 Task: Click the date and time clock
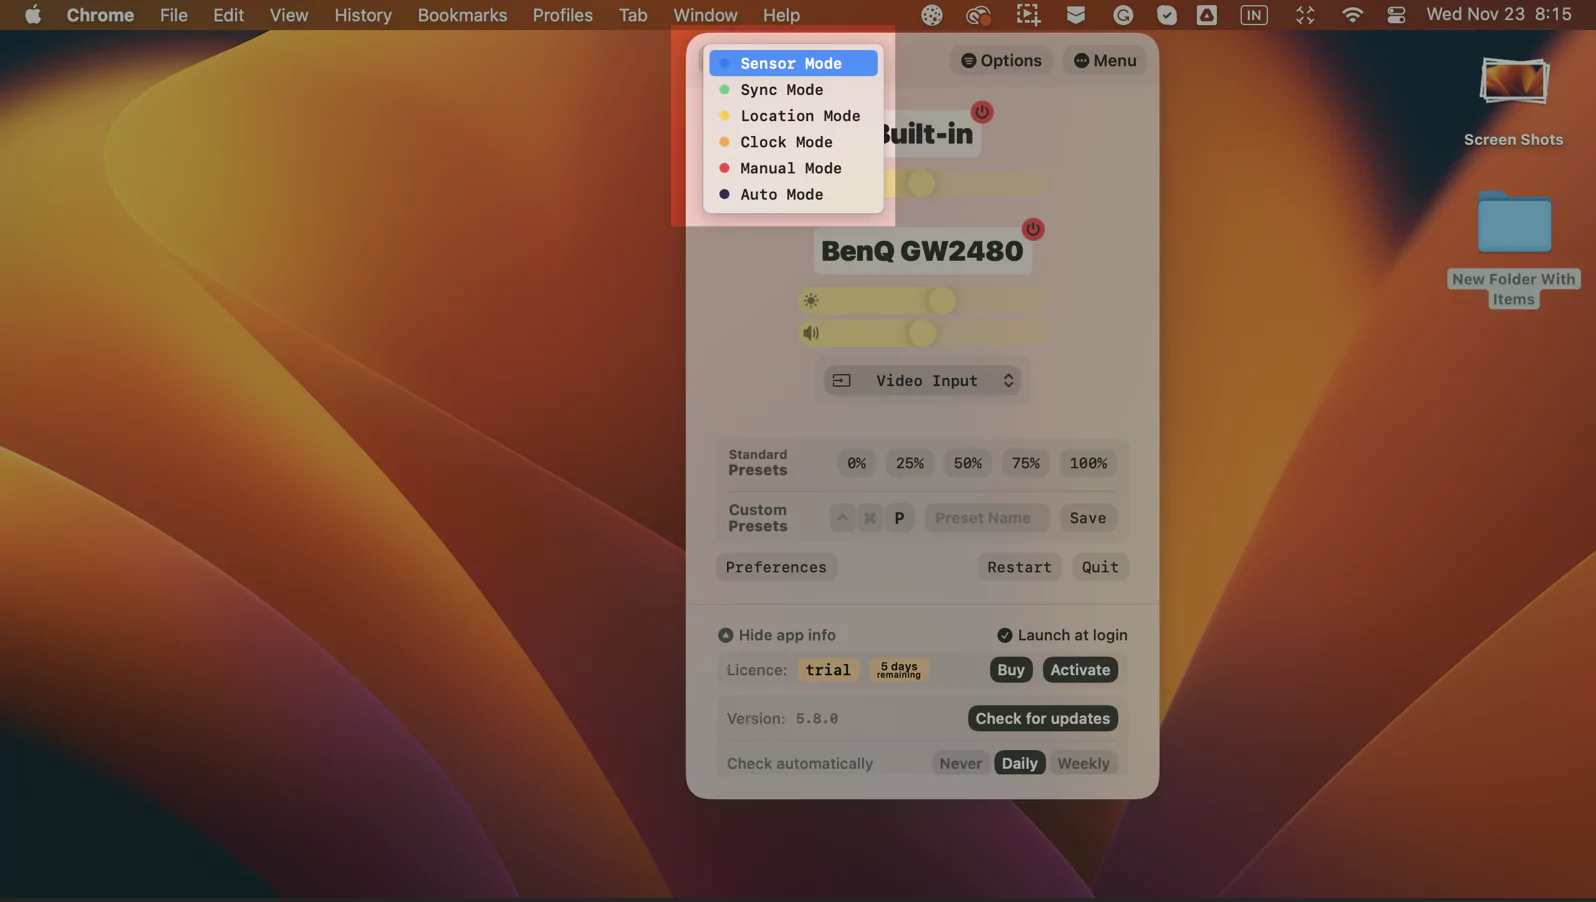pyautogui.click(x=1498, y=15)
